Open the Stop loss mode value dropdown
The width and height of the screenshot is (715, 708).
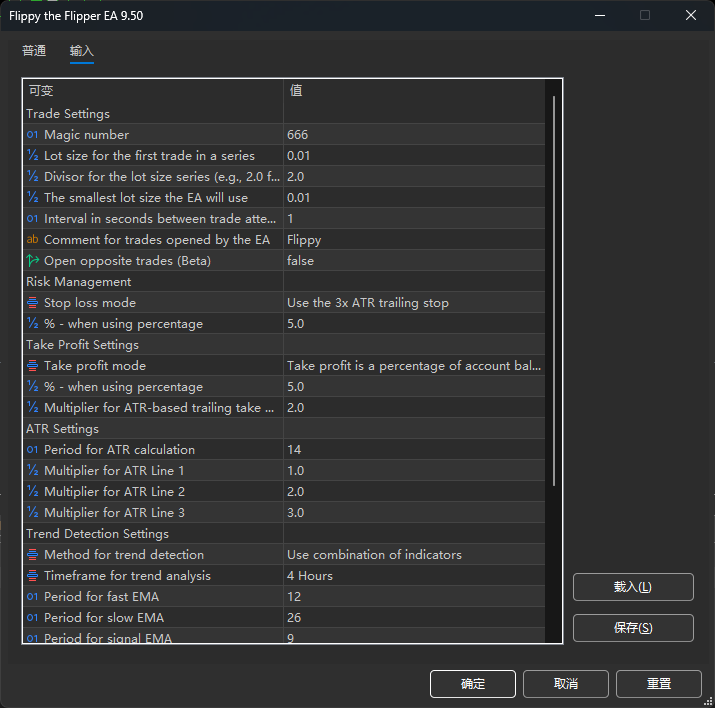coord(414,303)
